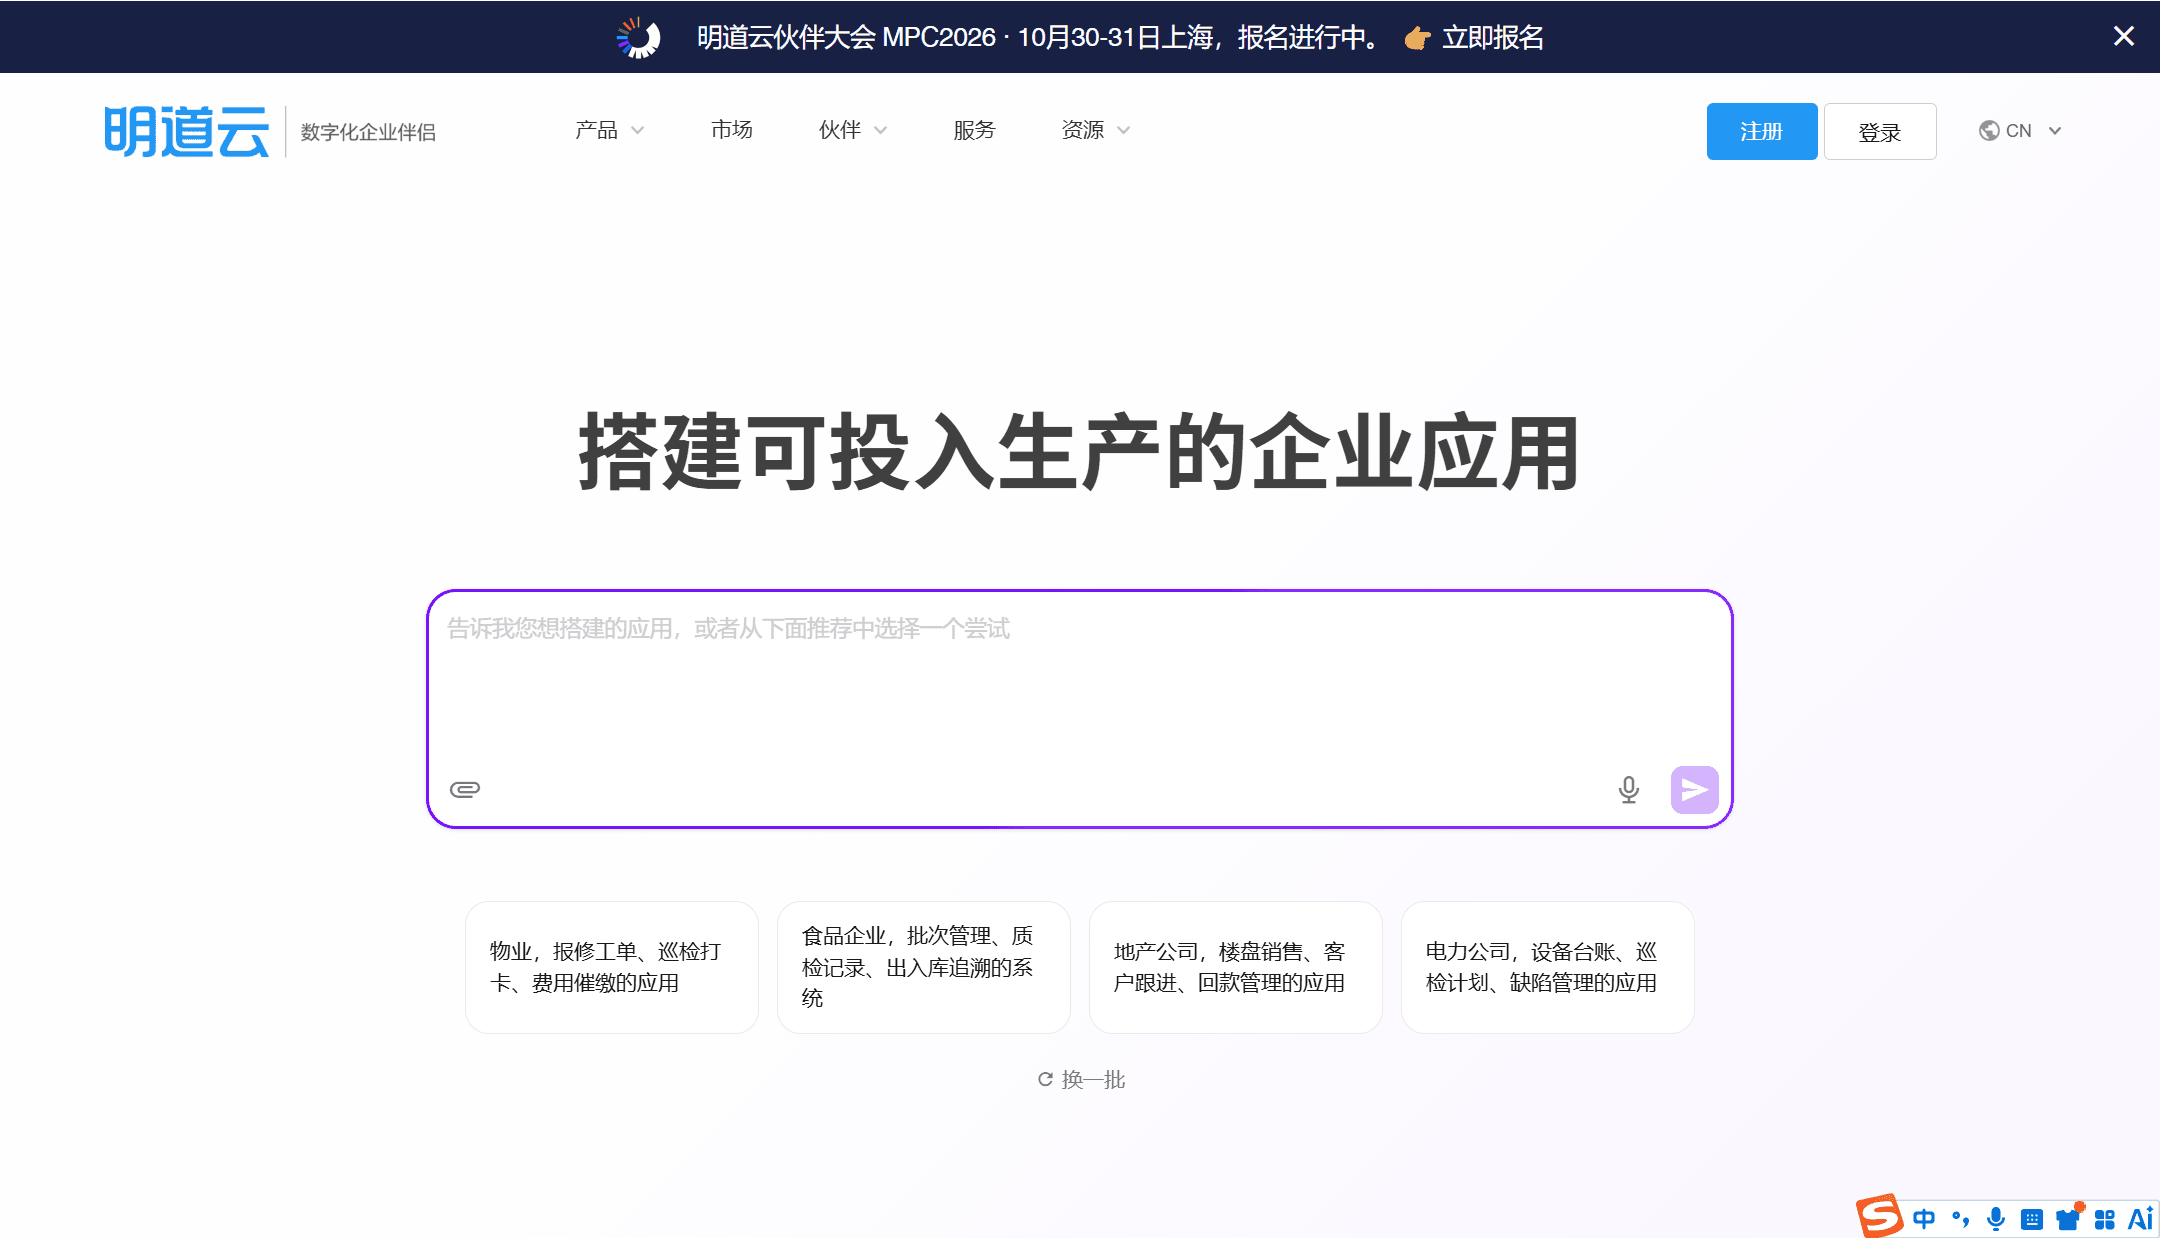This screenshot has height=1238, width=2160.
Task: Open the 市场 menu item
Action: pos(731,130)
